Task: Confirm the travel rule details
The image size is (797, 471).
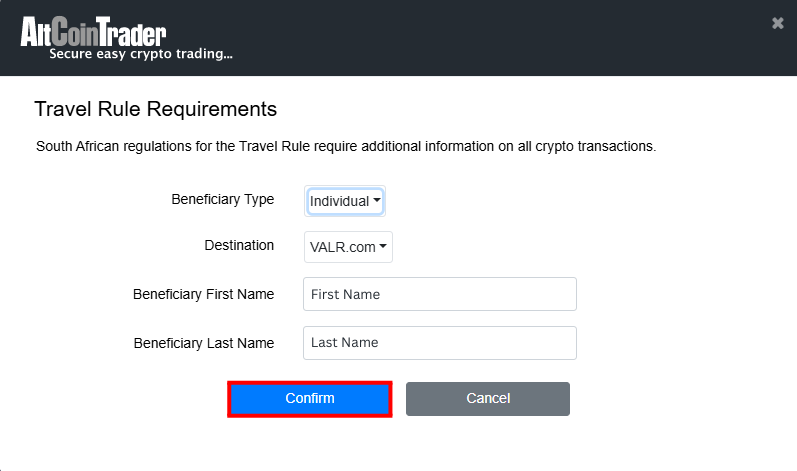Action: pyautogui.click(x=310, y=399)
